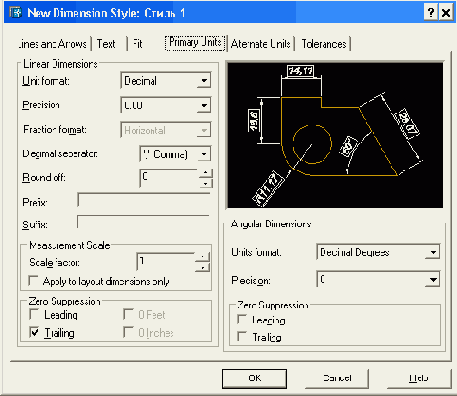
Task: Open the Unit format dropdown
Action: click(x=204, y=80)
